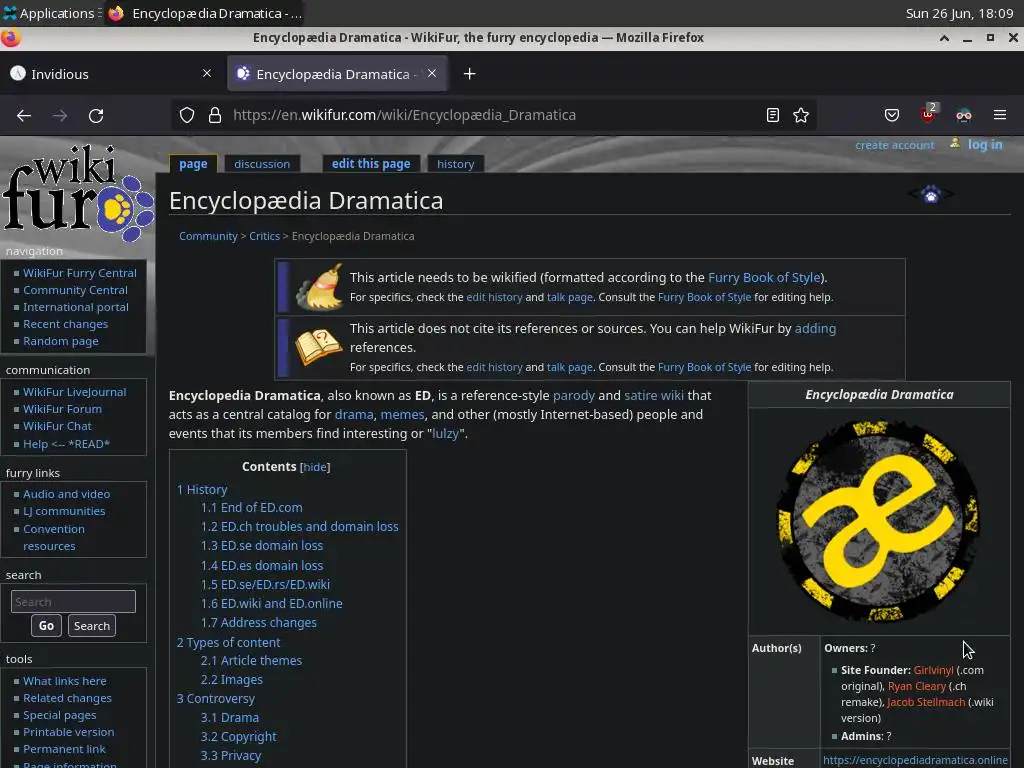Viewport: 1024px width, 768px height.
Task: Follow the 'parody' link in intro
Action: point(573,395)
